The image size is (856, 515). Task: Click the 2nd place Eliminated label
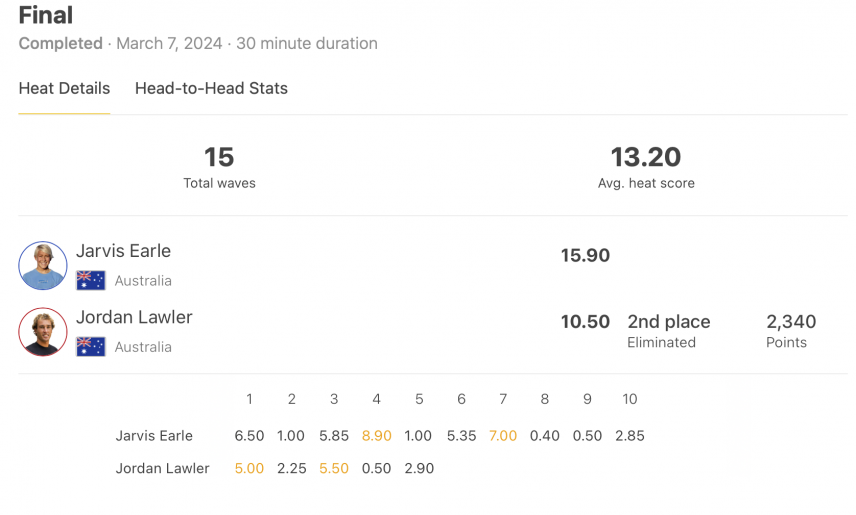669,330
